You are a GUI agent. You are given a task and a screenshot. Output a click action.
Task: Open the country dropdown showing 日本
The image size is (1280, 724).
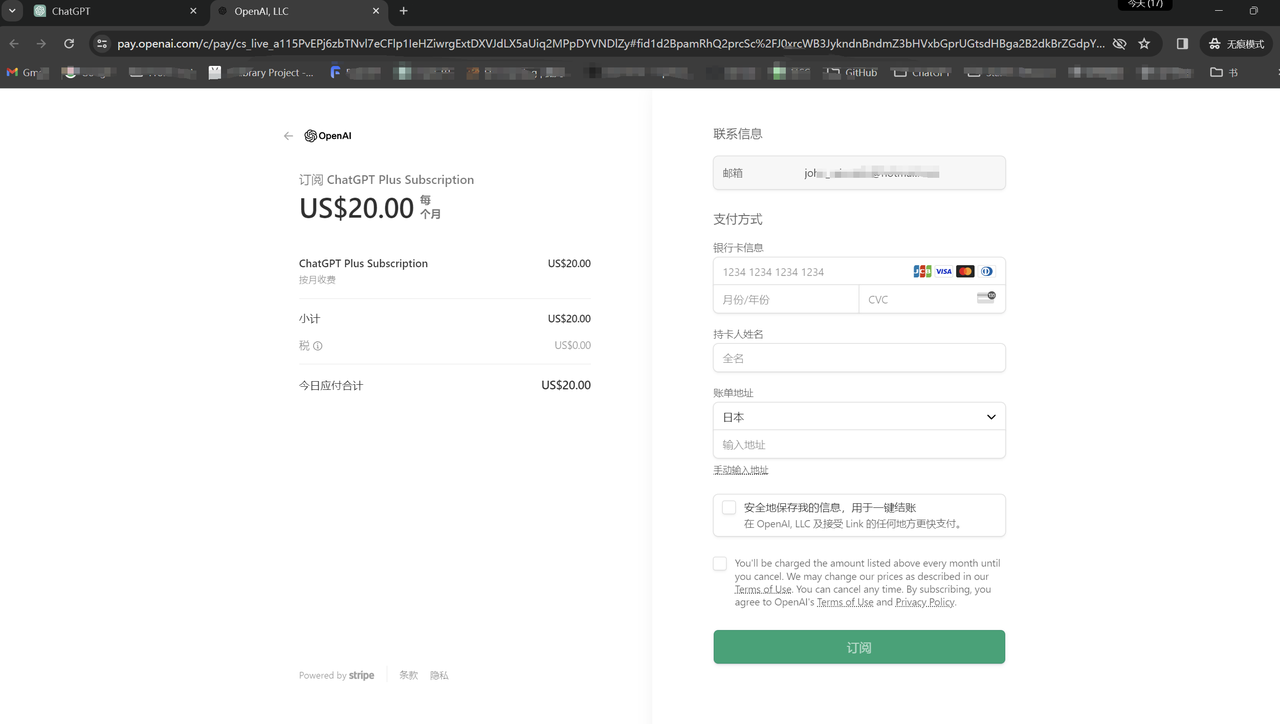859,417
